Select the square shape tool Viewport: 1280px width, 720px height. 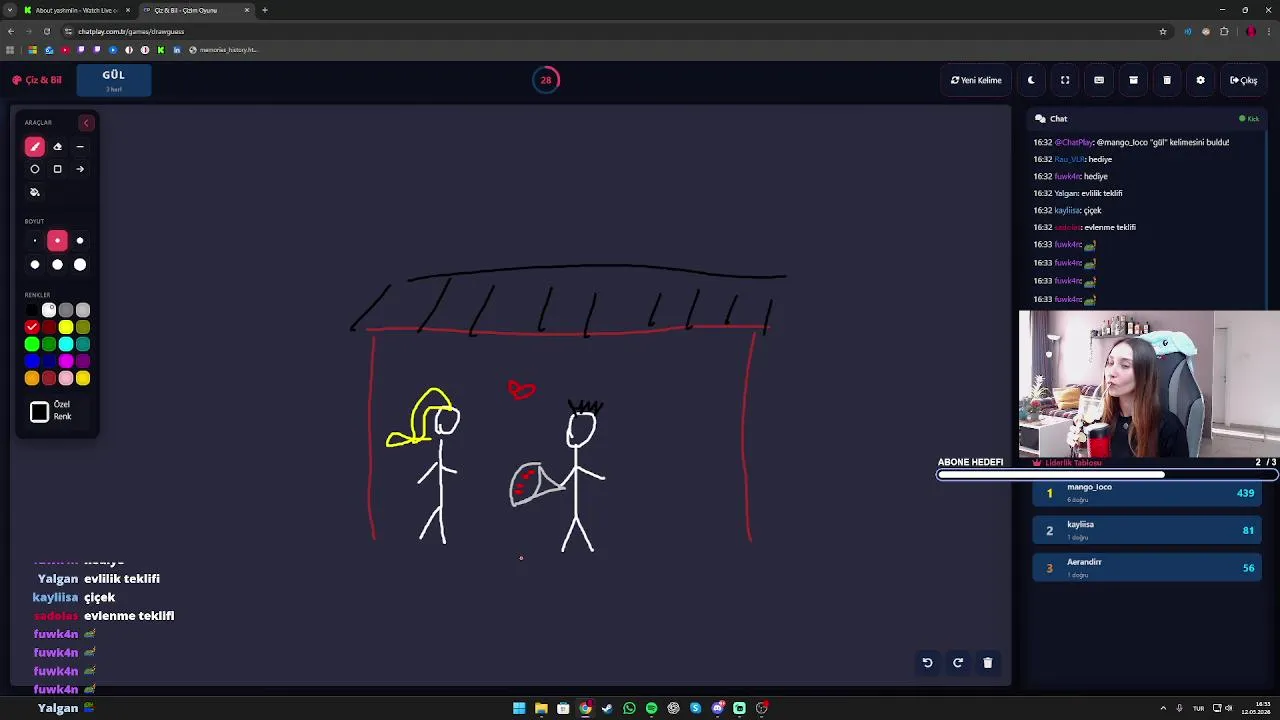tap(57, 169)
